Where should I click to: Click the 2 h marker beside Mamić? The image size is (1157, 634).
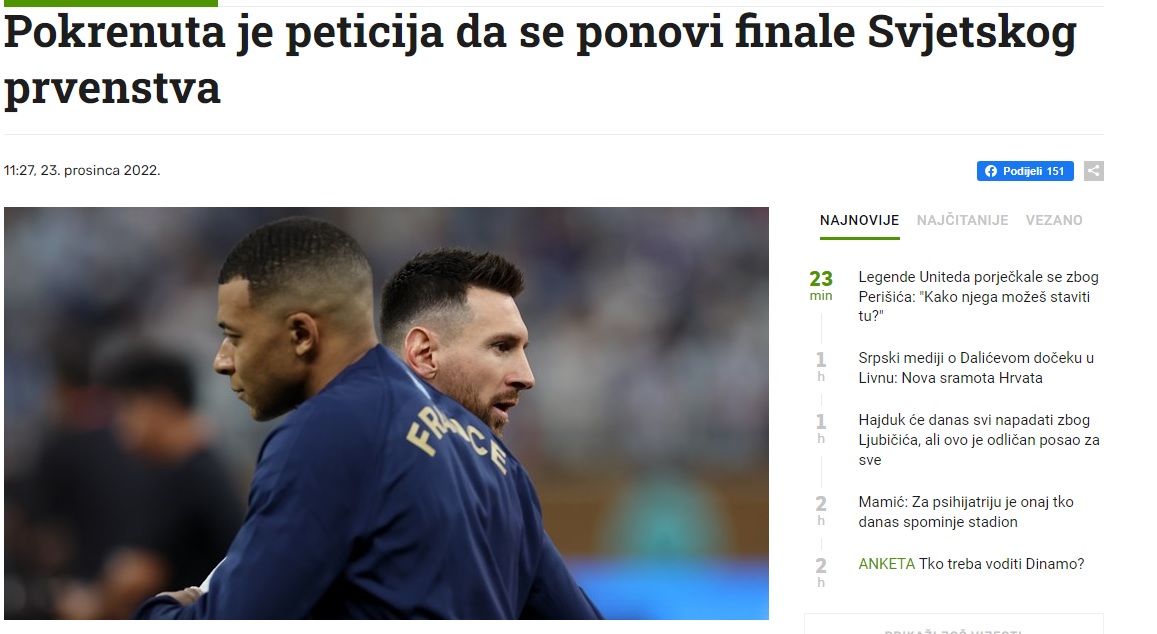coord(821,510)
